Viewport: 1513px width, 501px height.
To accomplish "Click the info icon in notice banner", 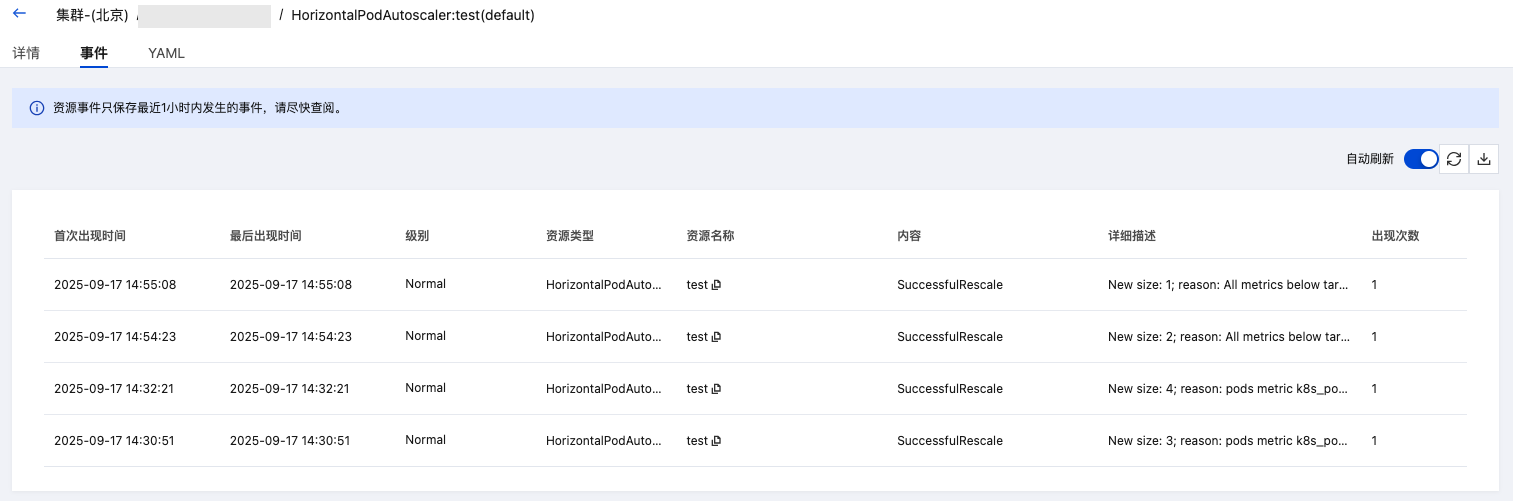I will (37, 108).
